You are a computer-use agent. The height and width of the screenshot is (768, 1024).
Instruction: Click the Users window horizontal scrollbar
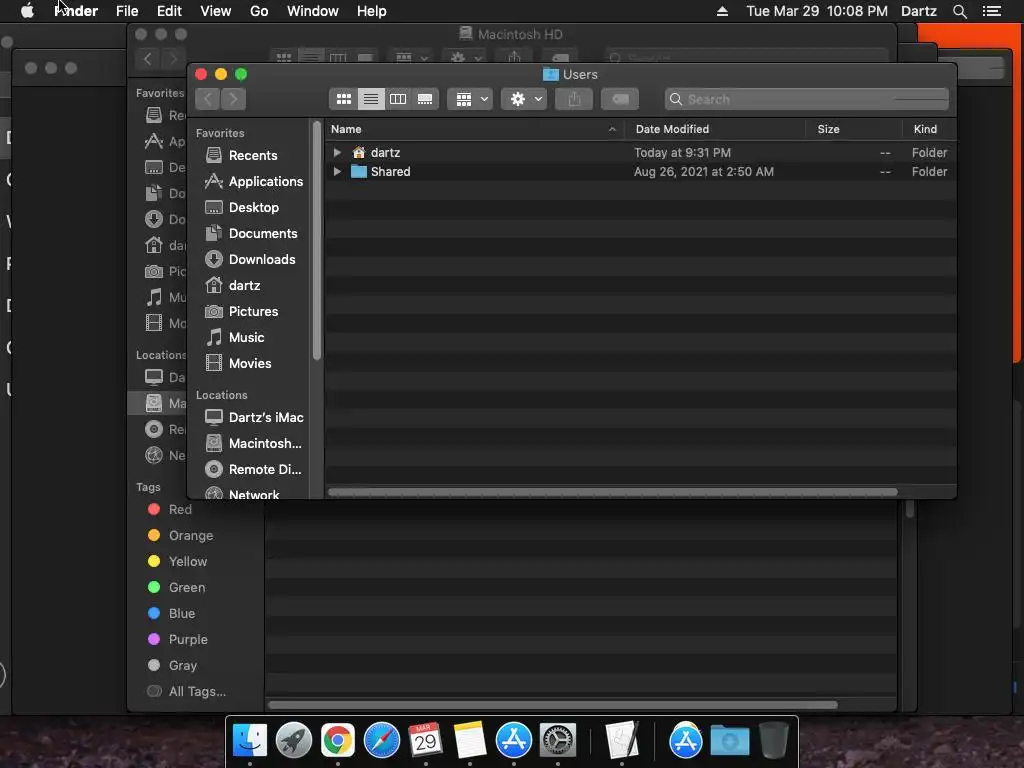[x=613, y=492]
